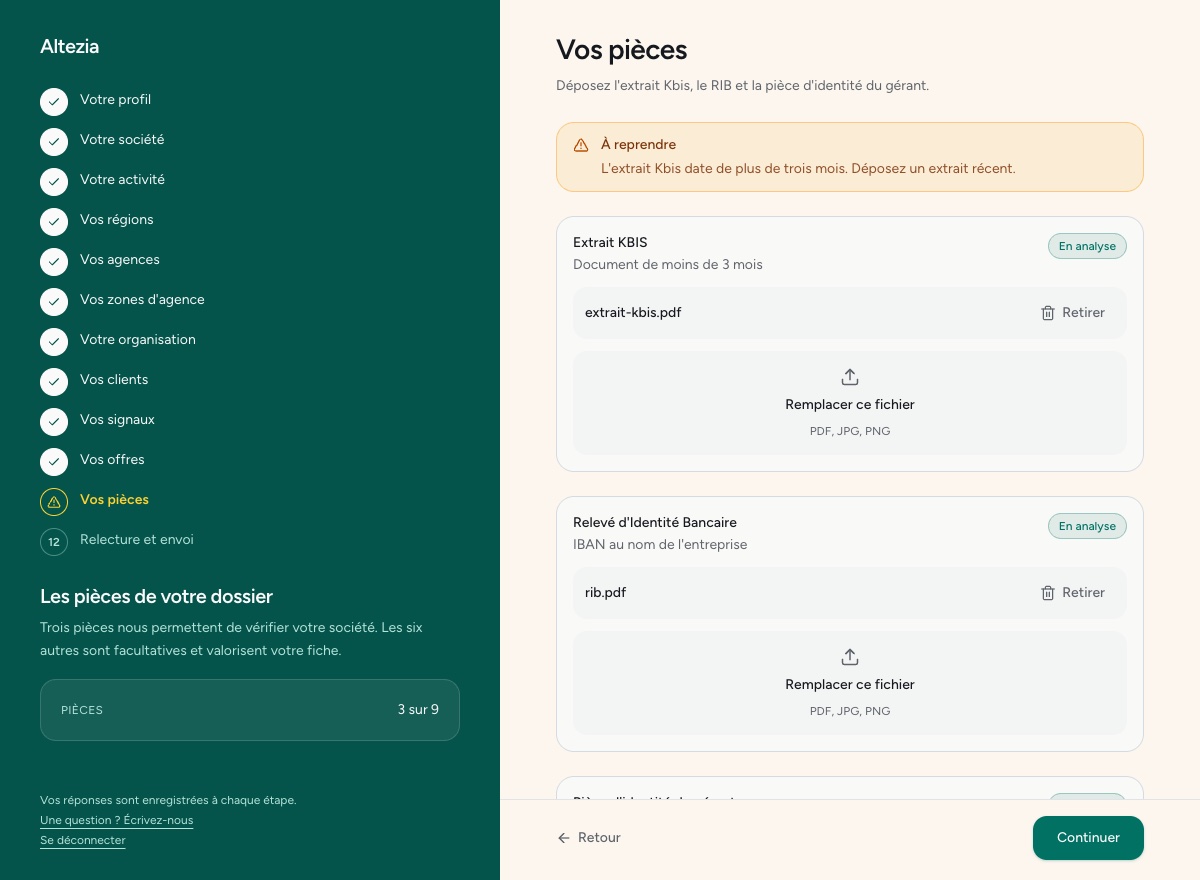Navigate to the Vos offres step

[x=112, y=460]
